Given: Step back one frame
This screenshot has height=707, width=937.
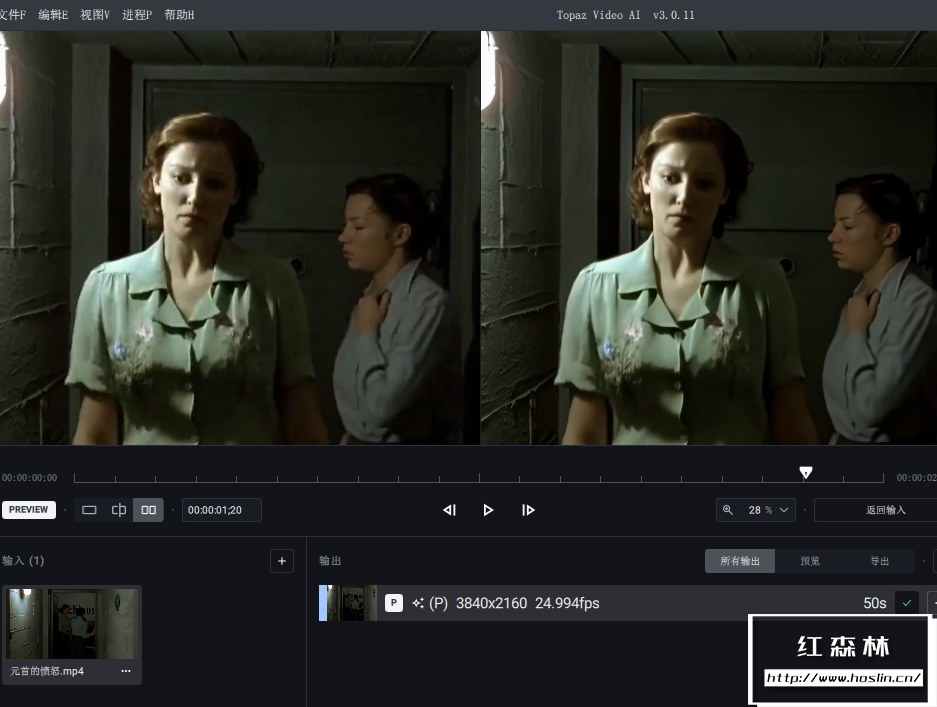Looking at the screenshot, I should click(449, 510).
